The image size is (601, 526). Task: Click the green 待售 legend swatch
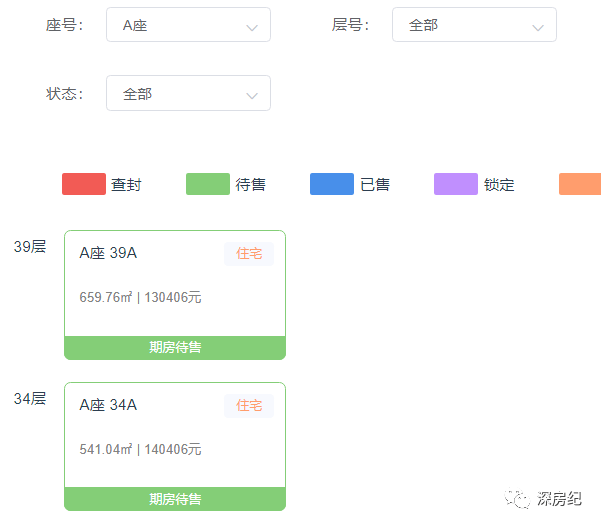[207, 184]
